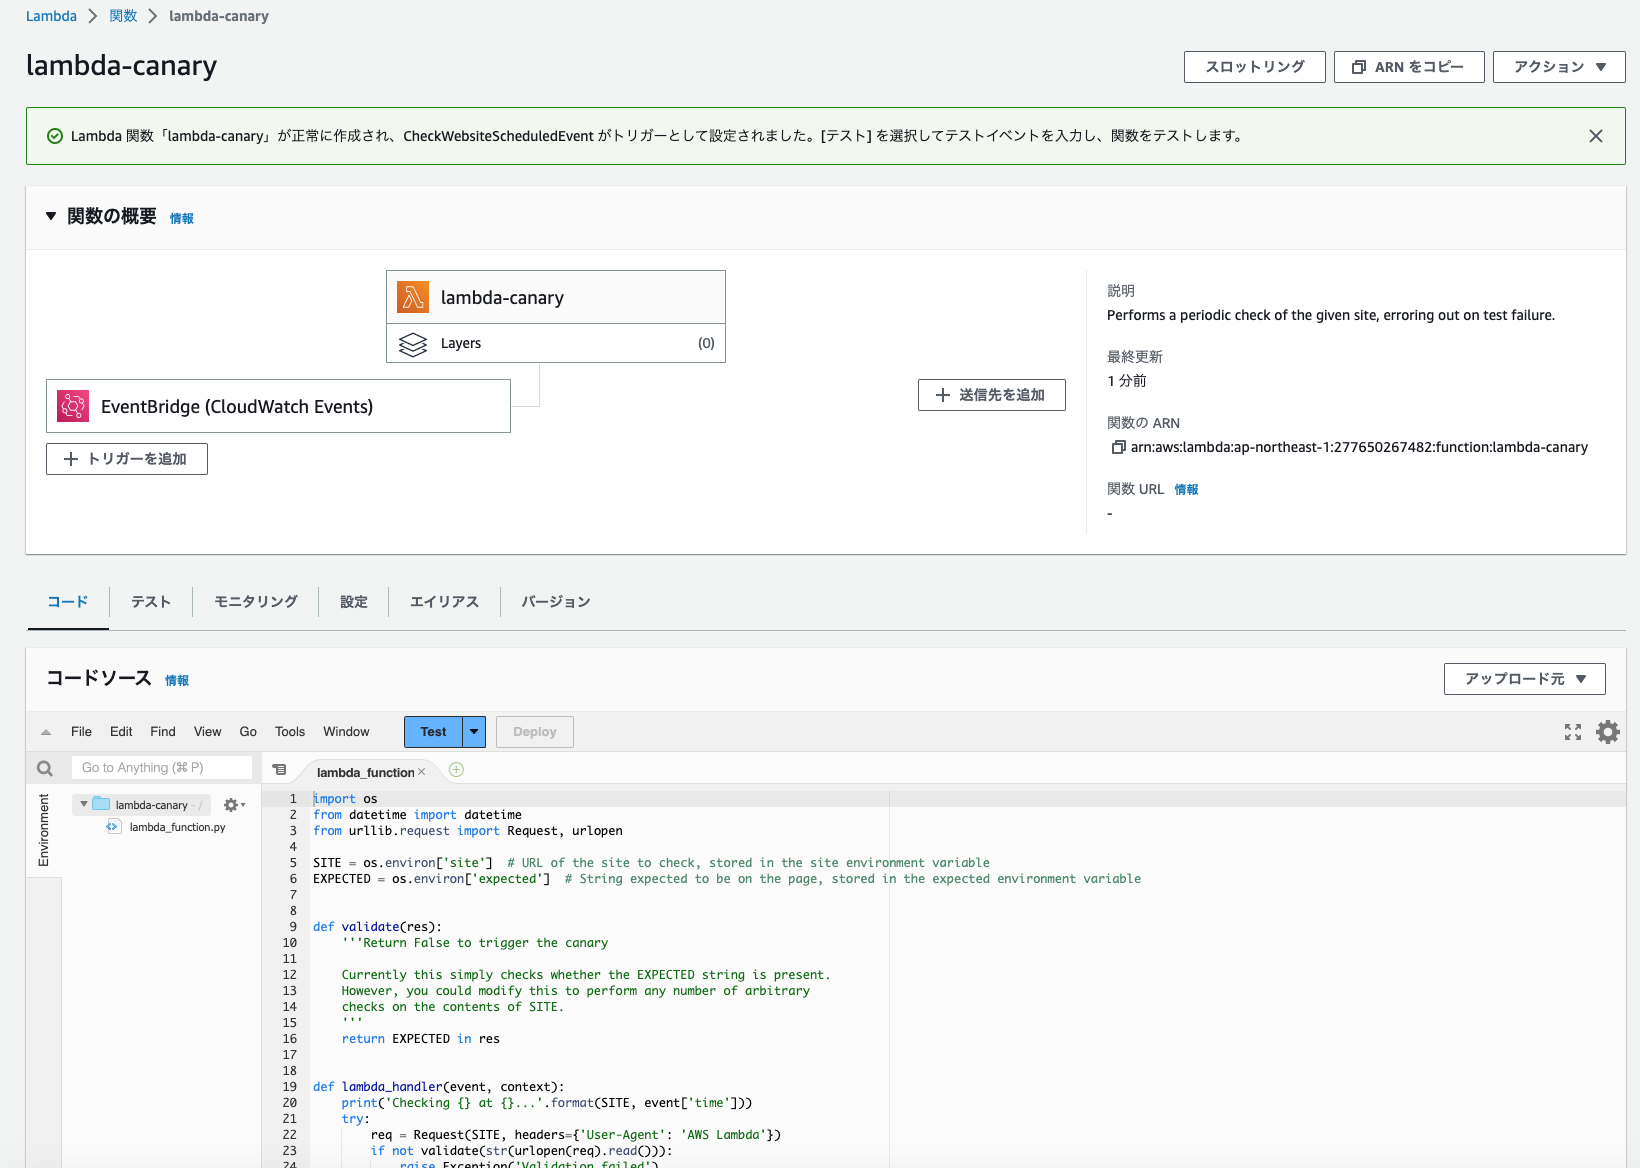
Task: Open the Find menu
Action: [163, 732]
